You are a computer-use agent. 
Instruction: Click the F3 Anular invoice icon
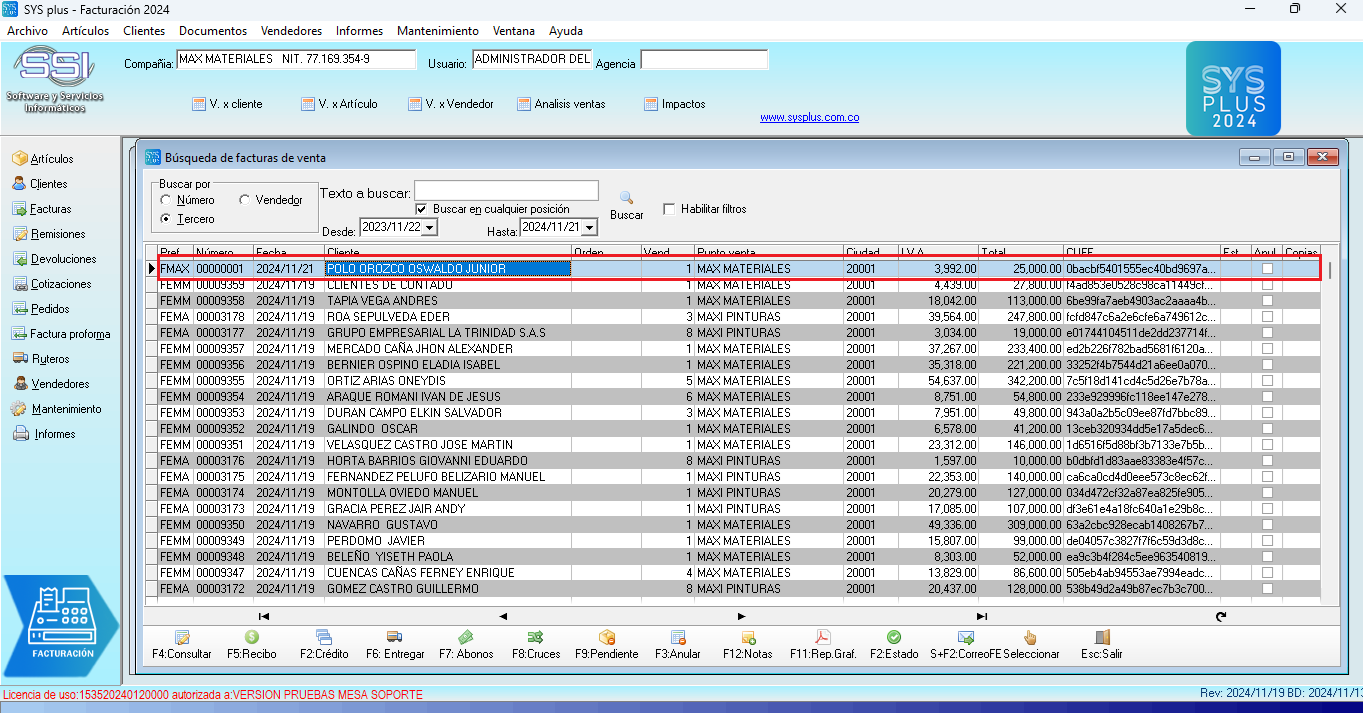678,638
